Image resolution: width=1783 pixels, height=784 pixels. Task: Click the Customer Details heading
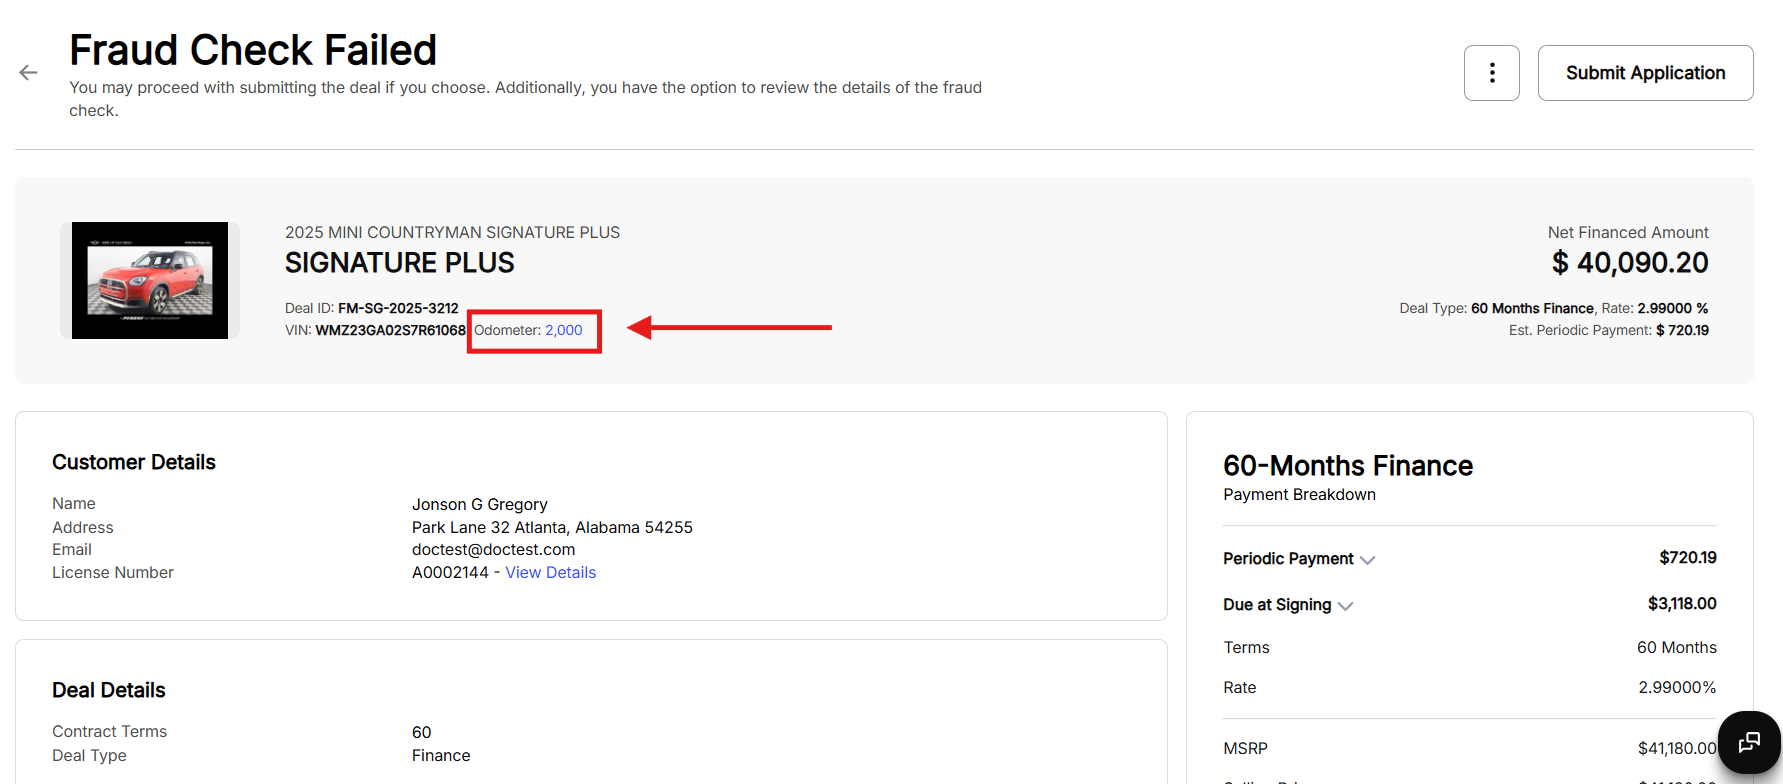click(134, 462)
